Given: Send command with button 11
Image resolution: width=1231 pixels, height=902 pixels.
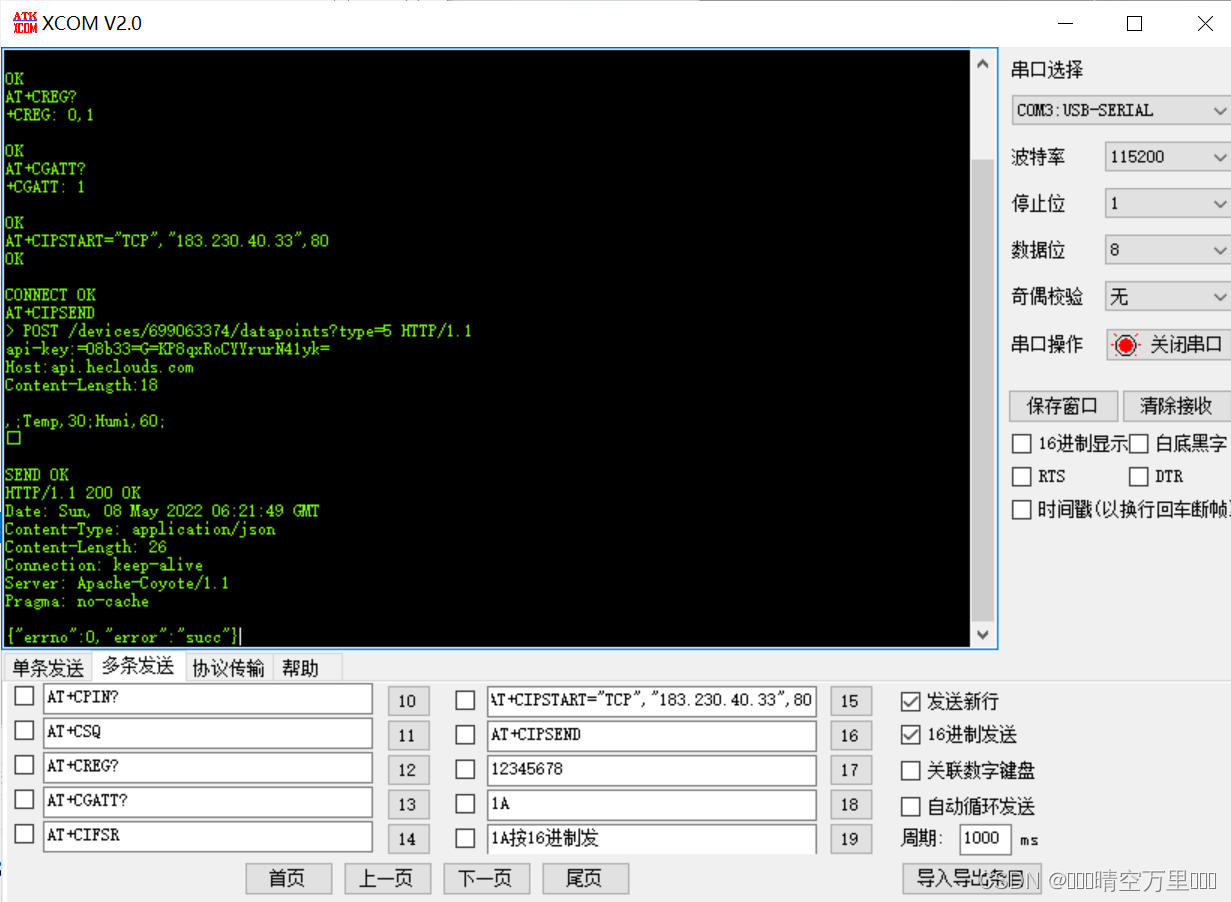Looking at the screenshot, I should (408, 736).
